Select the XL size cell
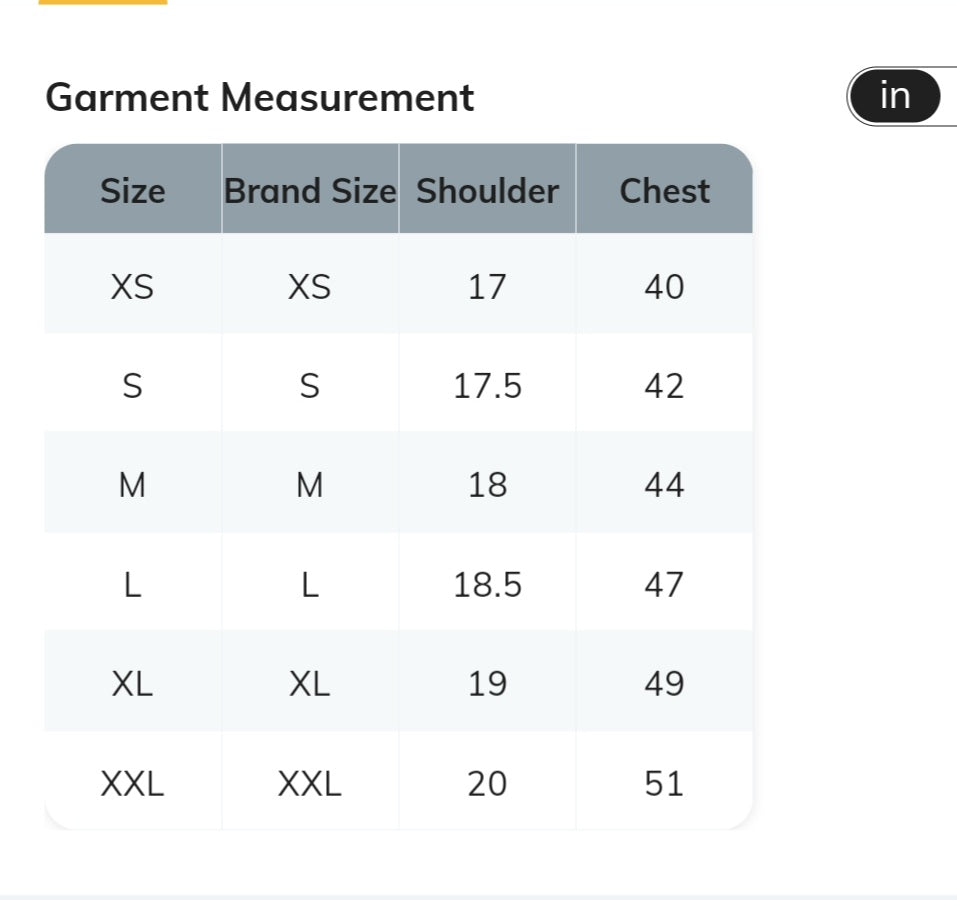The image size is (957, 900). 133,682
